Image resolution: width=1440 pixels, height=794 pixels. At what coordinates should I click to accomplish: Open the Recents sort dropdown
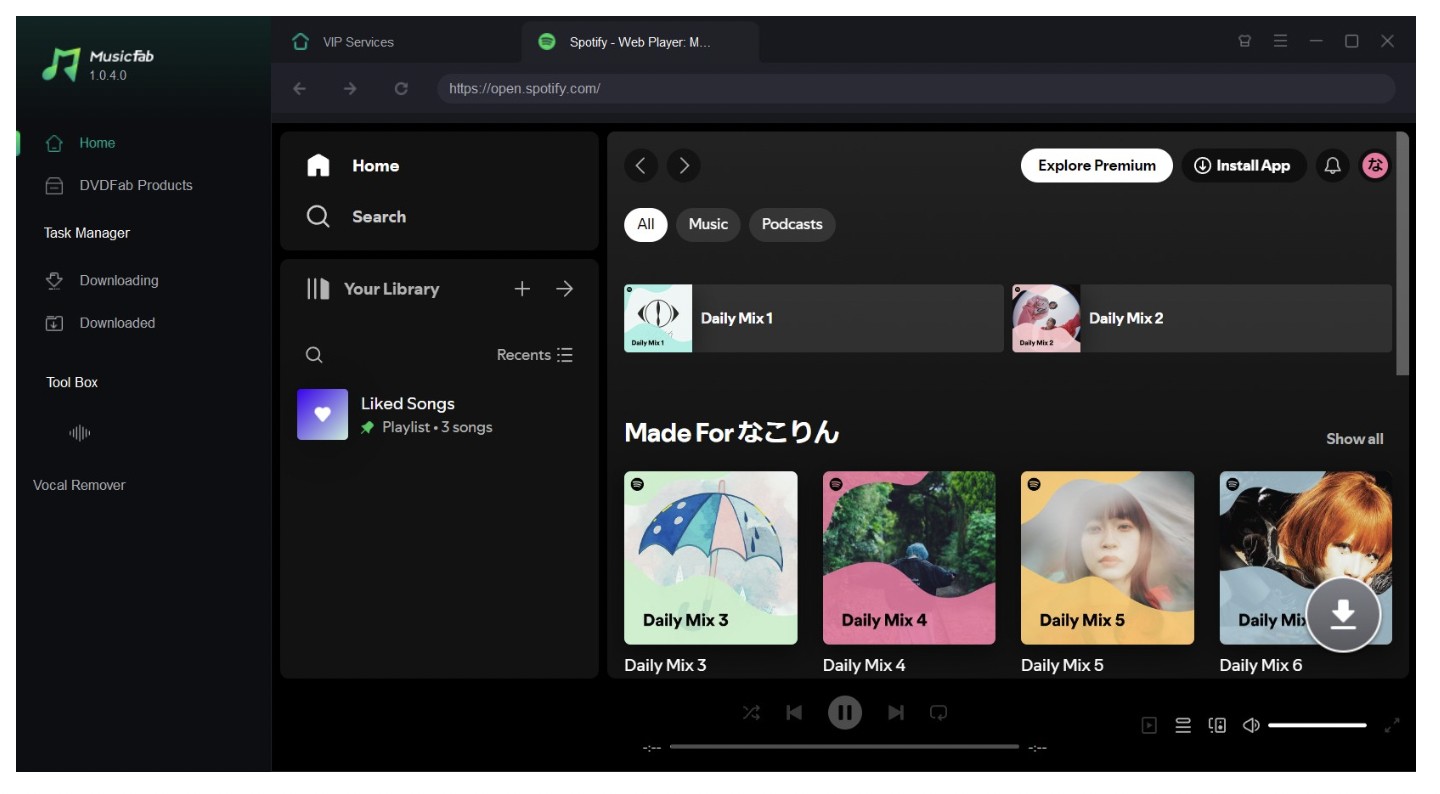coord(535,355)
